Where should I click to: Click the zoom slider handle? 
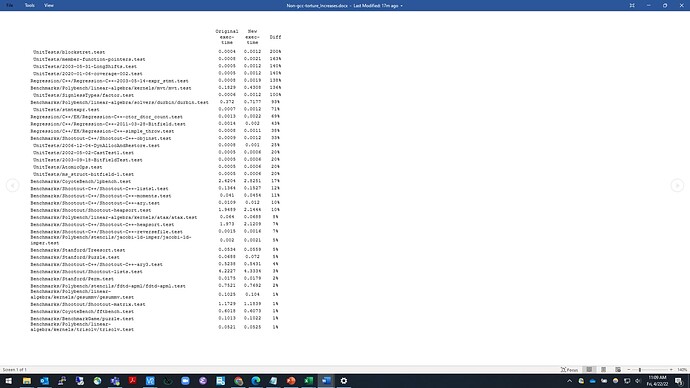(x=640, y=370)
